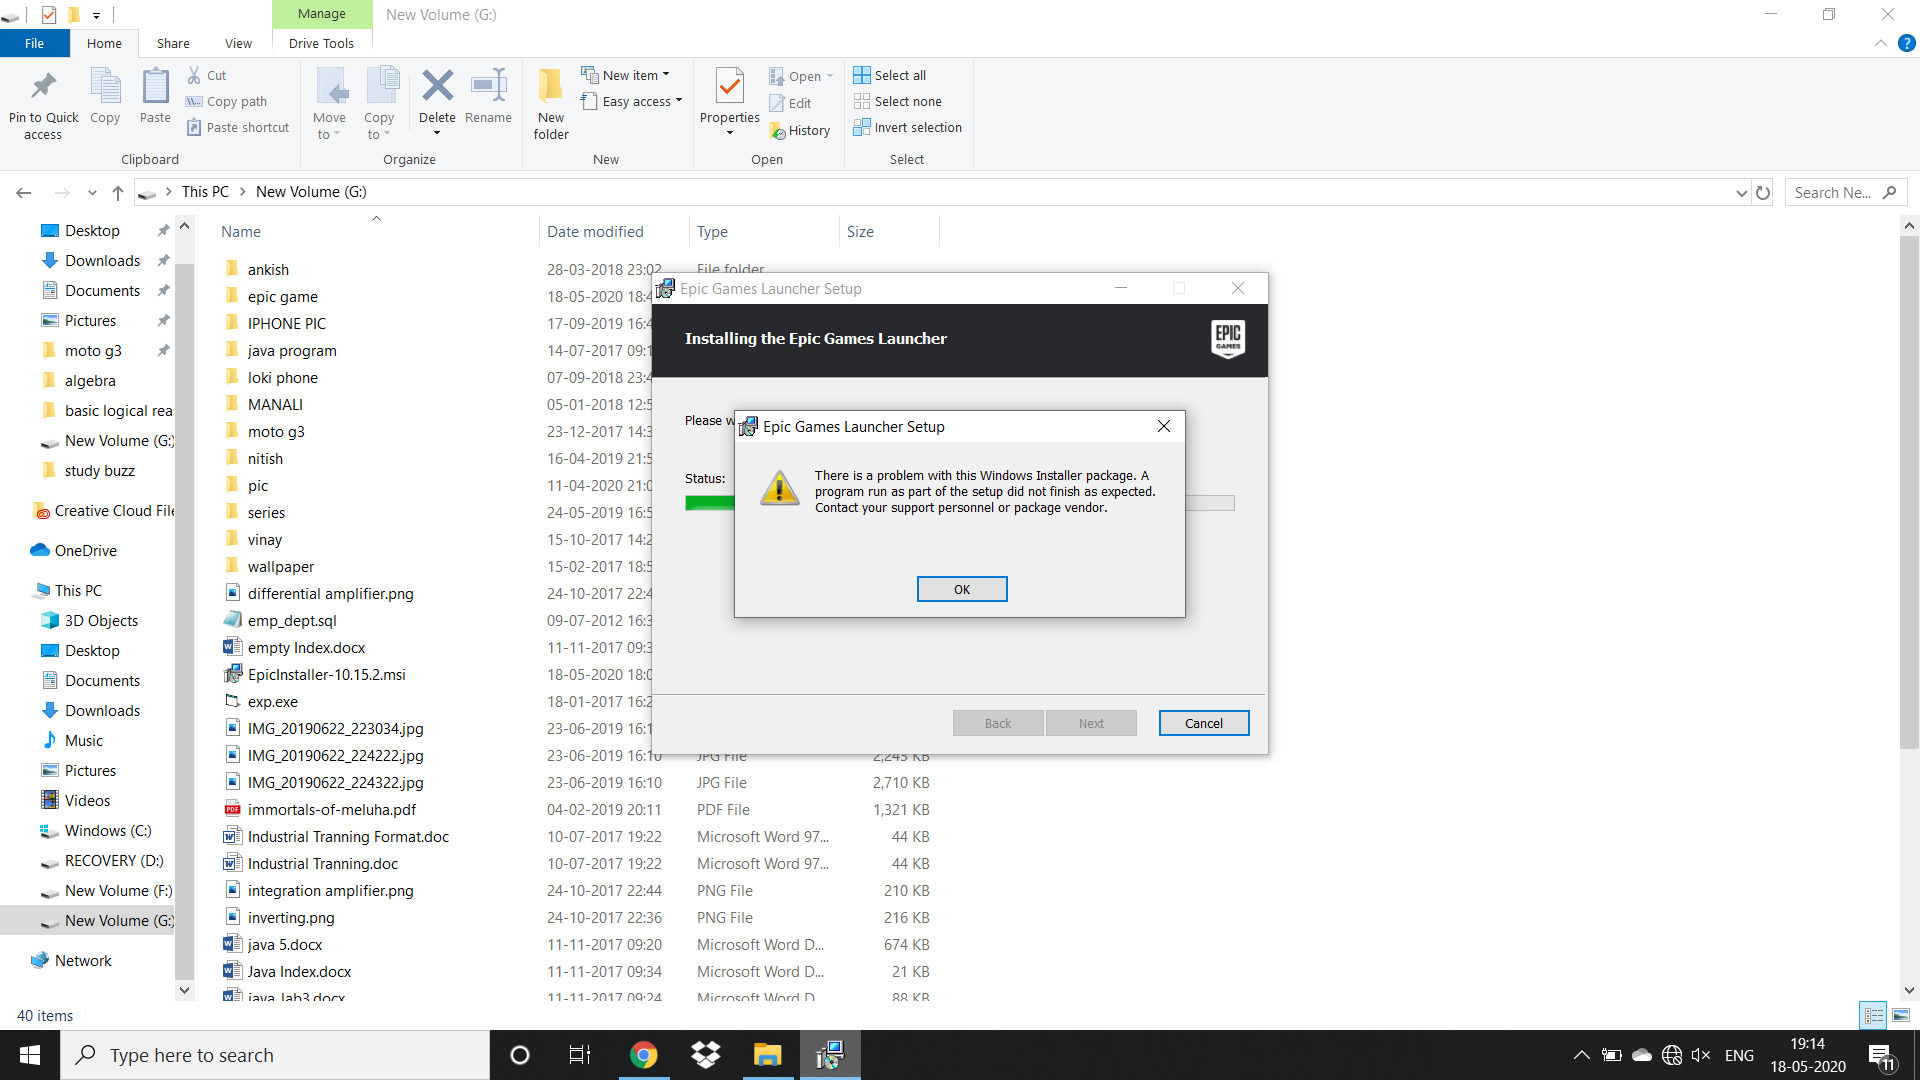Click Copy path in ribbon
The height and width of the screenshot is (1080, 1920).
pyautogui.click(x=226, y=101)
